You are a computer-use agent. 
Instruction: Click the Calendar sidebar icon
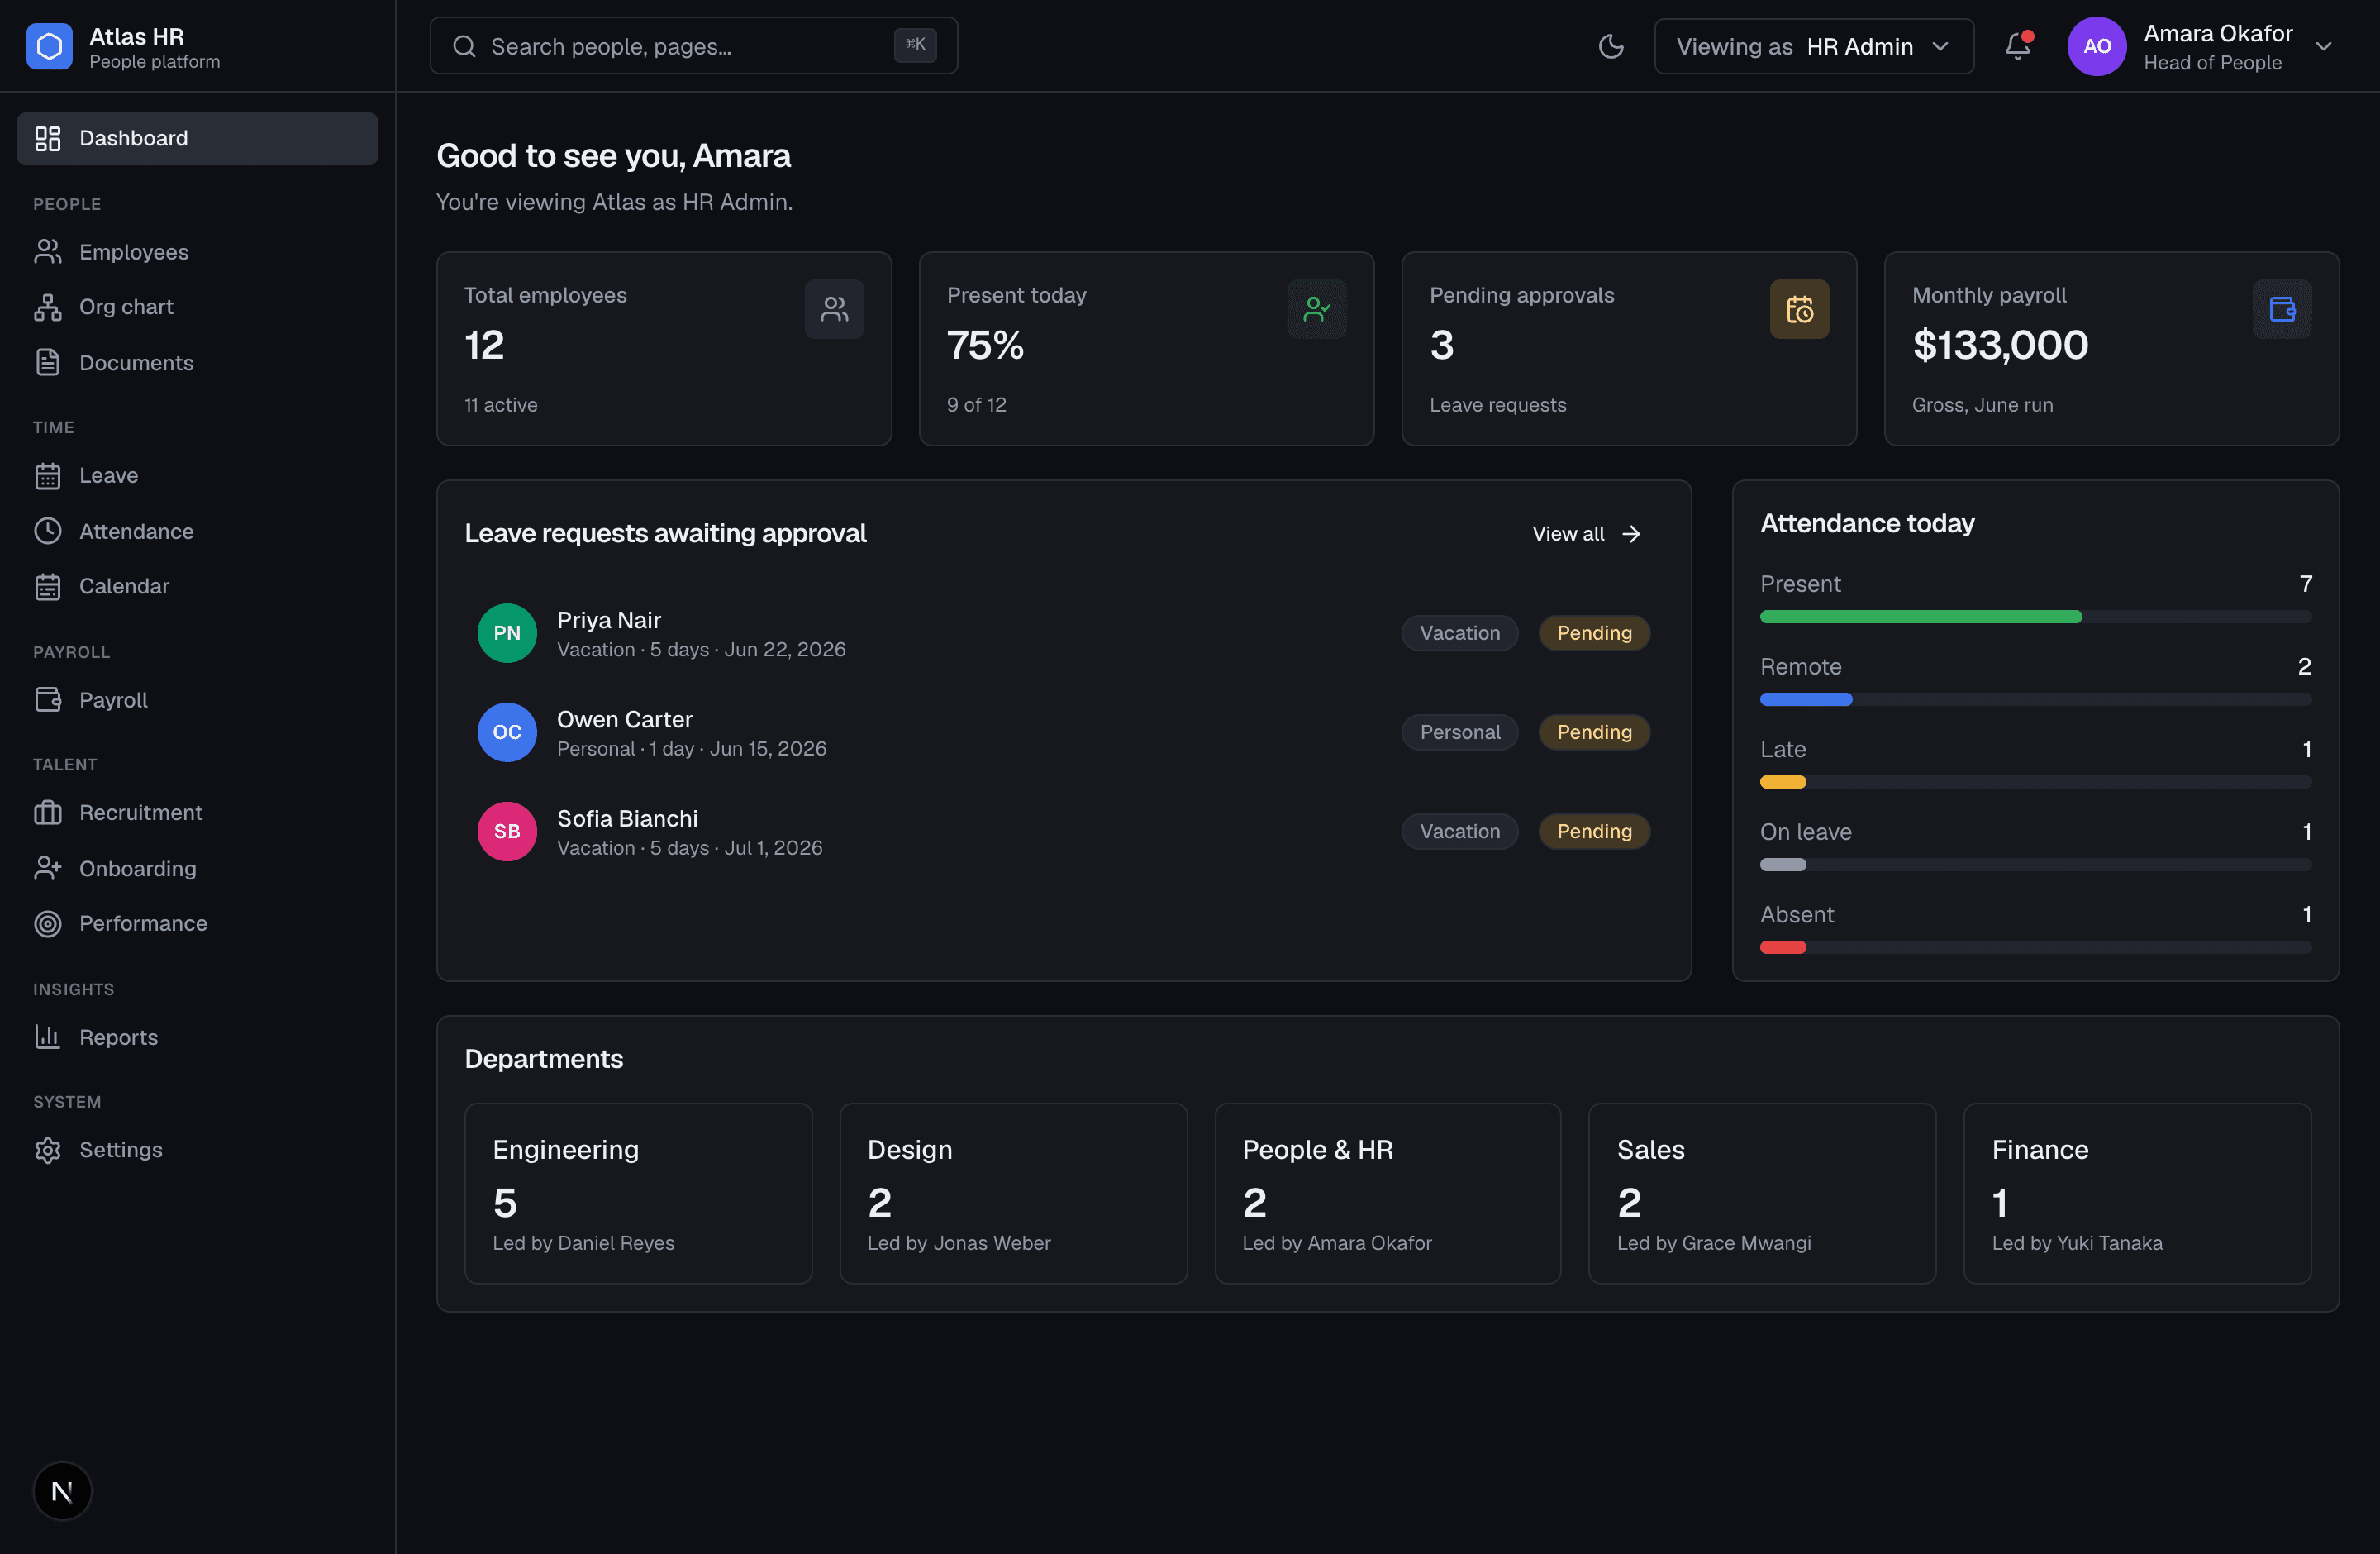(x=48, y=587)
